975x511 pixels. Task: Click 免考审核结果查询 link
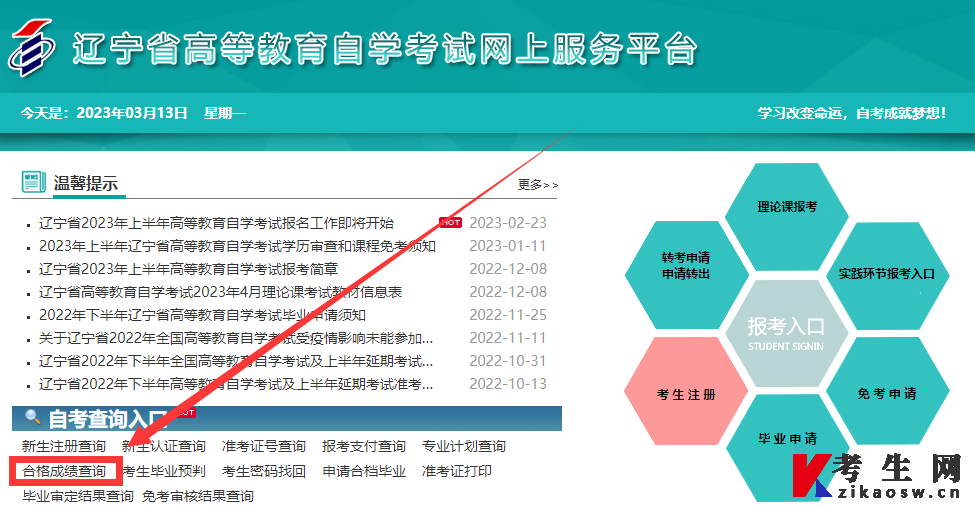[x=198, y=496]
